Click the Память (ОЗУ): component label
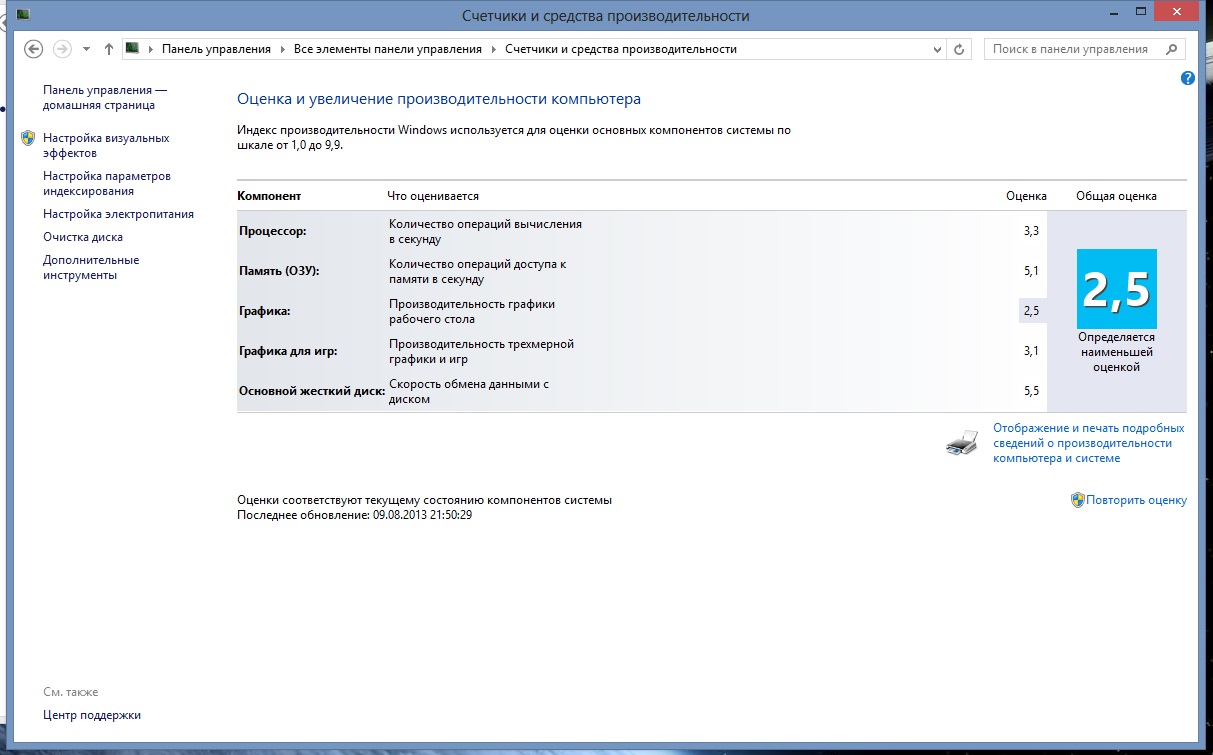 [x=279, y=271]
